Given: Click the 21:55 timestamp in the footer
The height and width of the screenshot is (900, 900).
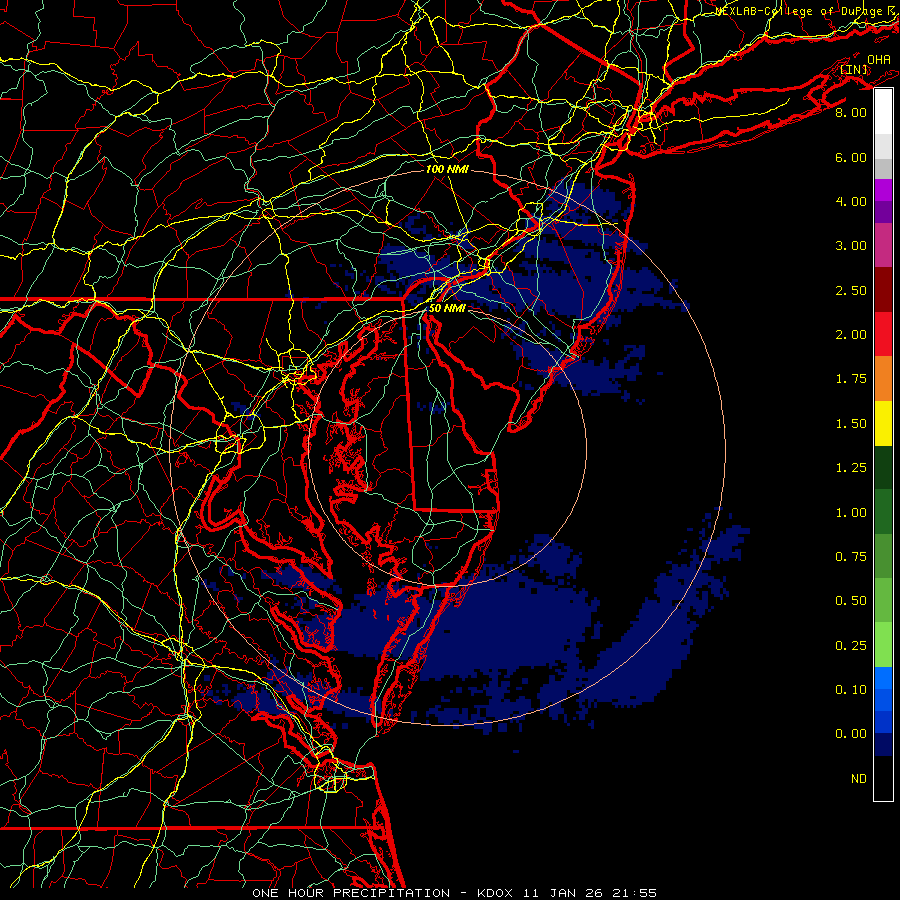Looking at the screenshot, I should (637, 893).
